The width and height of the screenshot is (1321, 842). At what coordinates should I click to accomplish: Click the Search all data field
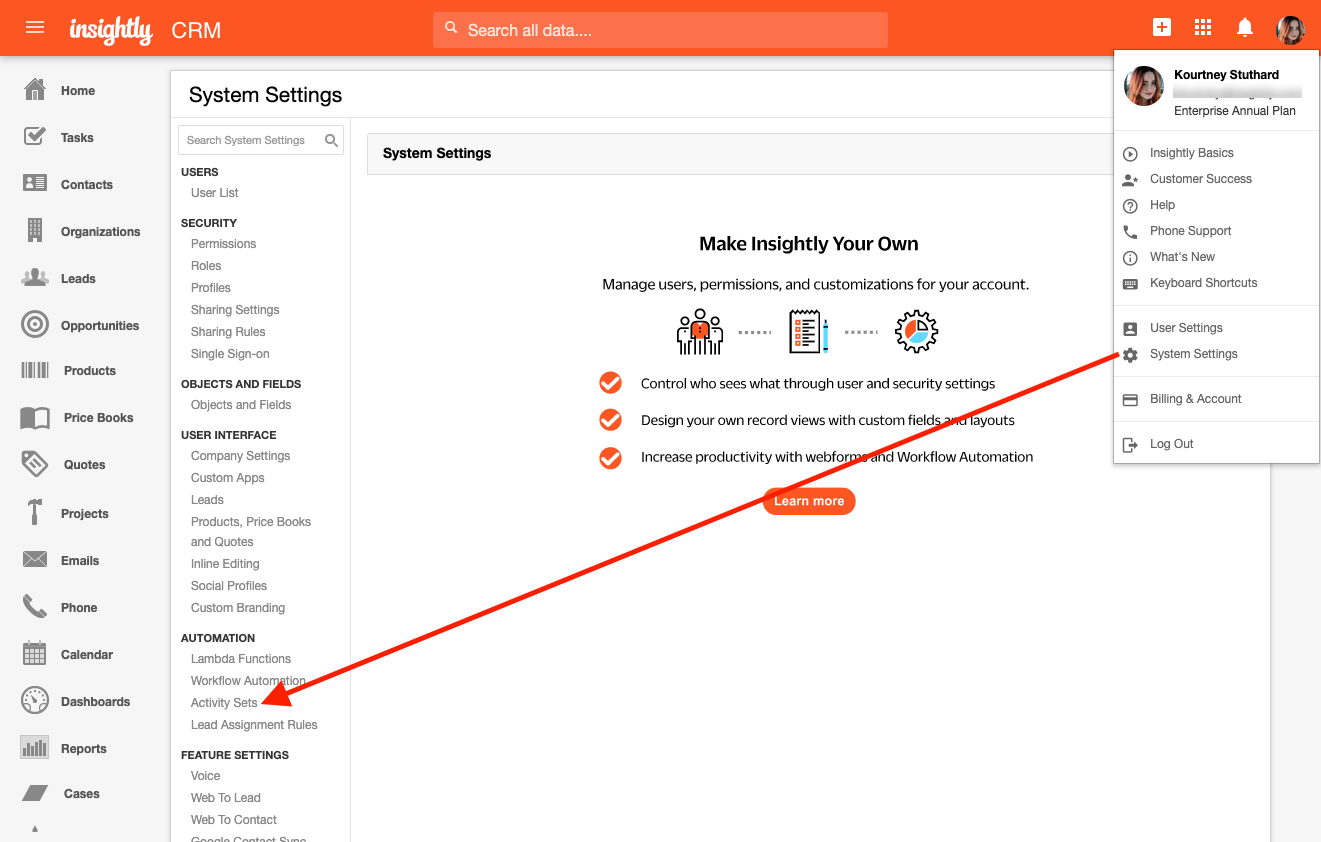point(660,30)
